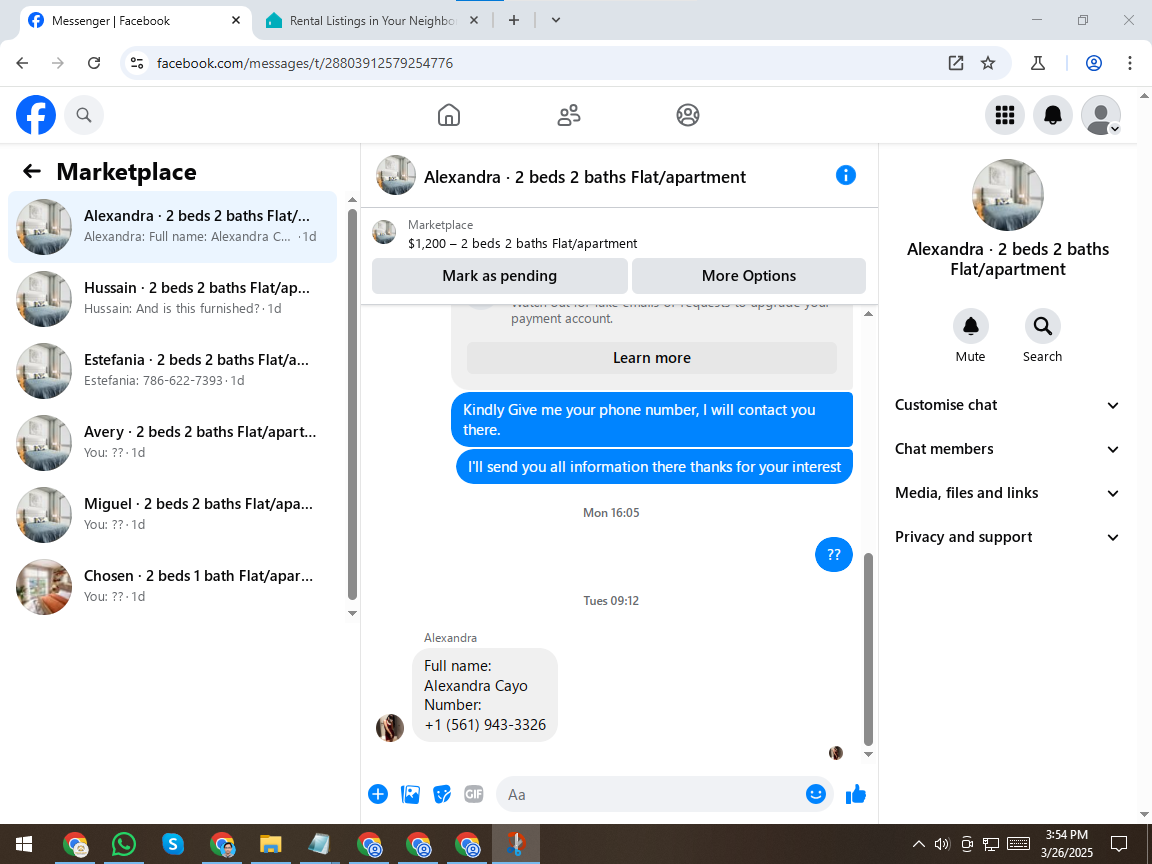Open Chrome Labs flask icon

(x=1037, y=63)
